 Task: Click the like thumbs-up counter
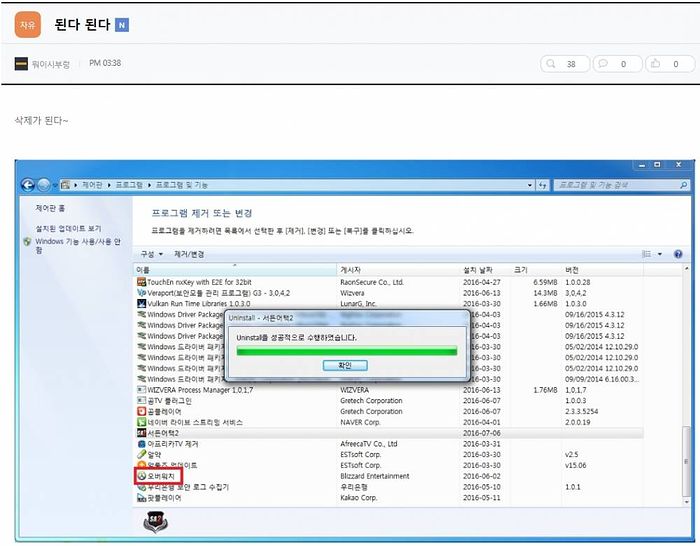[x=668, y=64]
